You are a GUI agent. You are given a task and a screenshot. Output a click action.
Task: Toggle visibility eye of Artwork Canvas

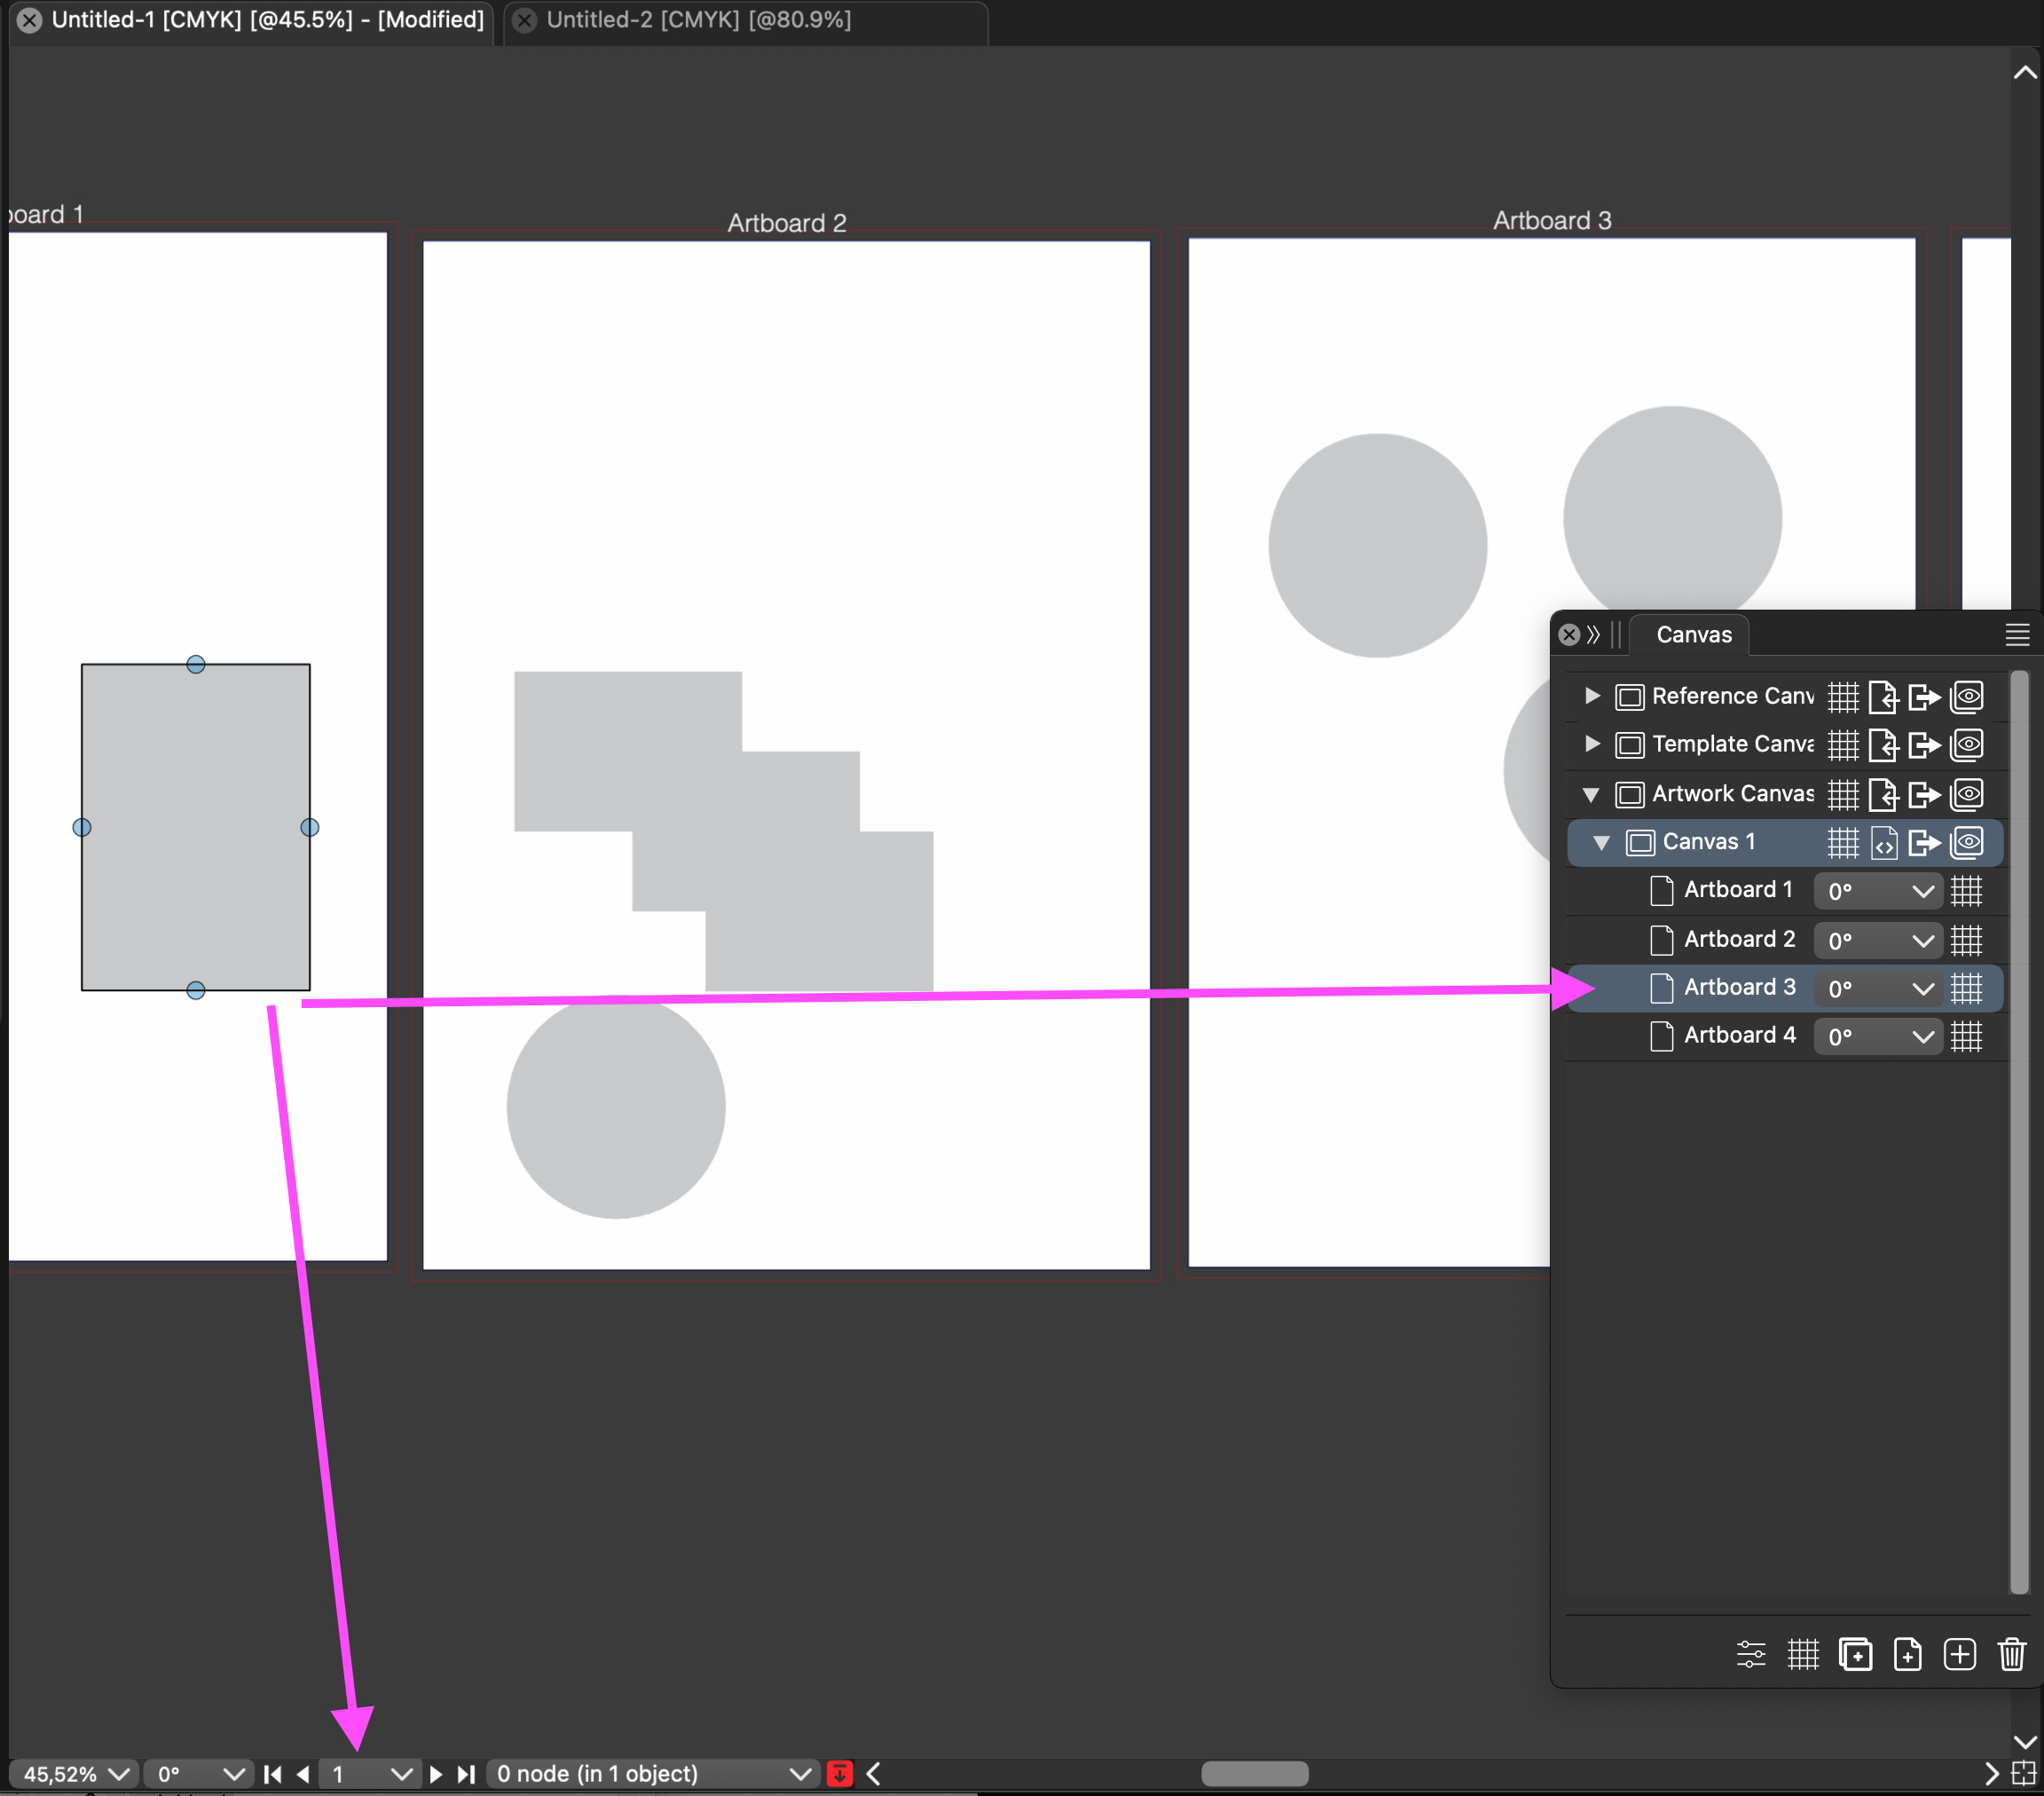(x=1967, y=794)
